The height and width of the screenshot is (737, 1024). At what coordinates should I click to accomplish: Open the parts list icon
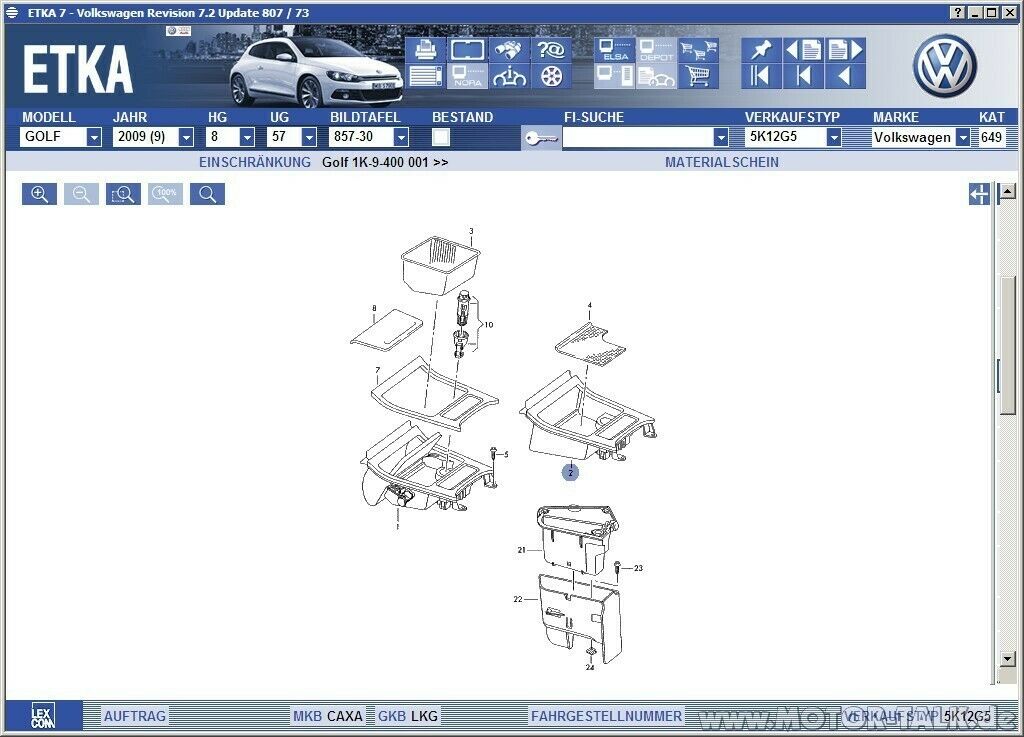[x=426, y=76]
